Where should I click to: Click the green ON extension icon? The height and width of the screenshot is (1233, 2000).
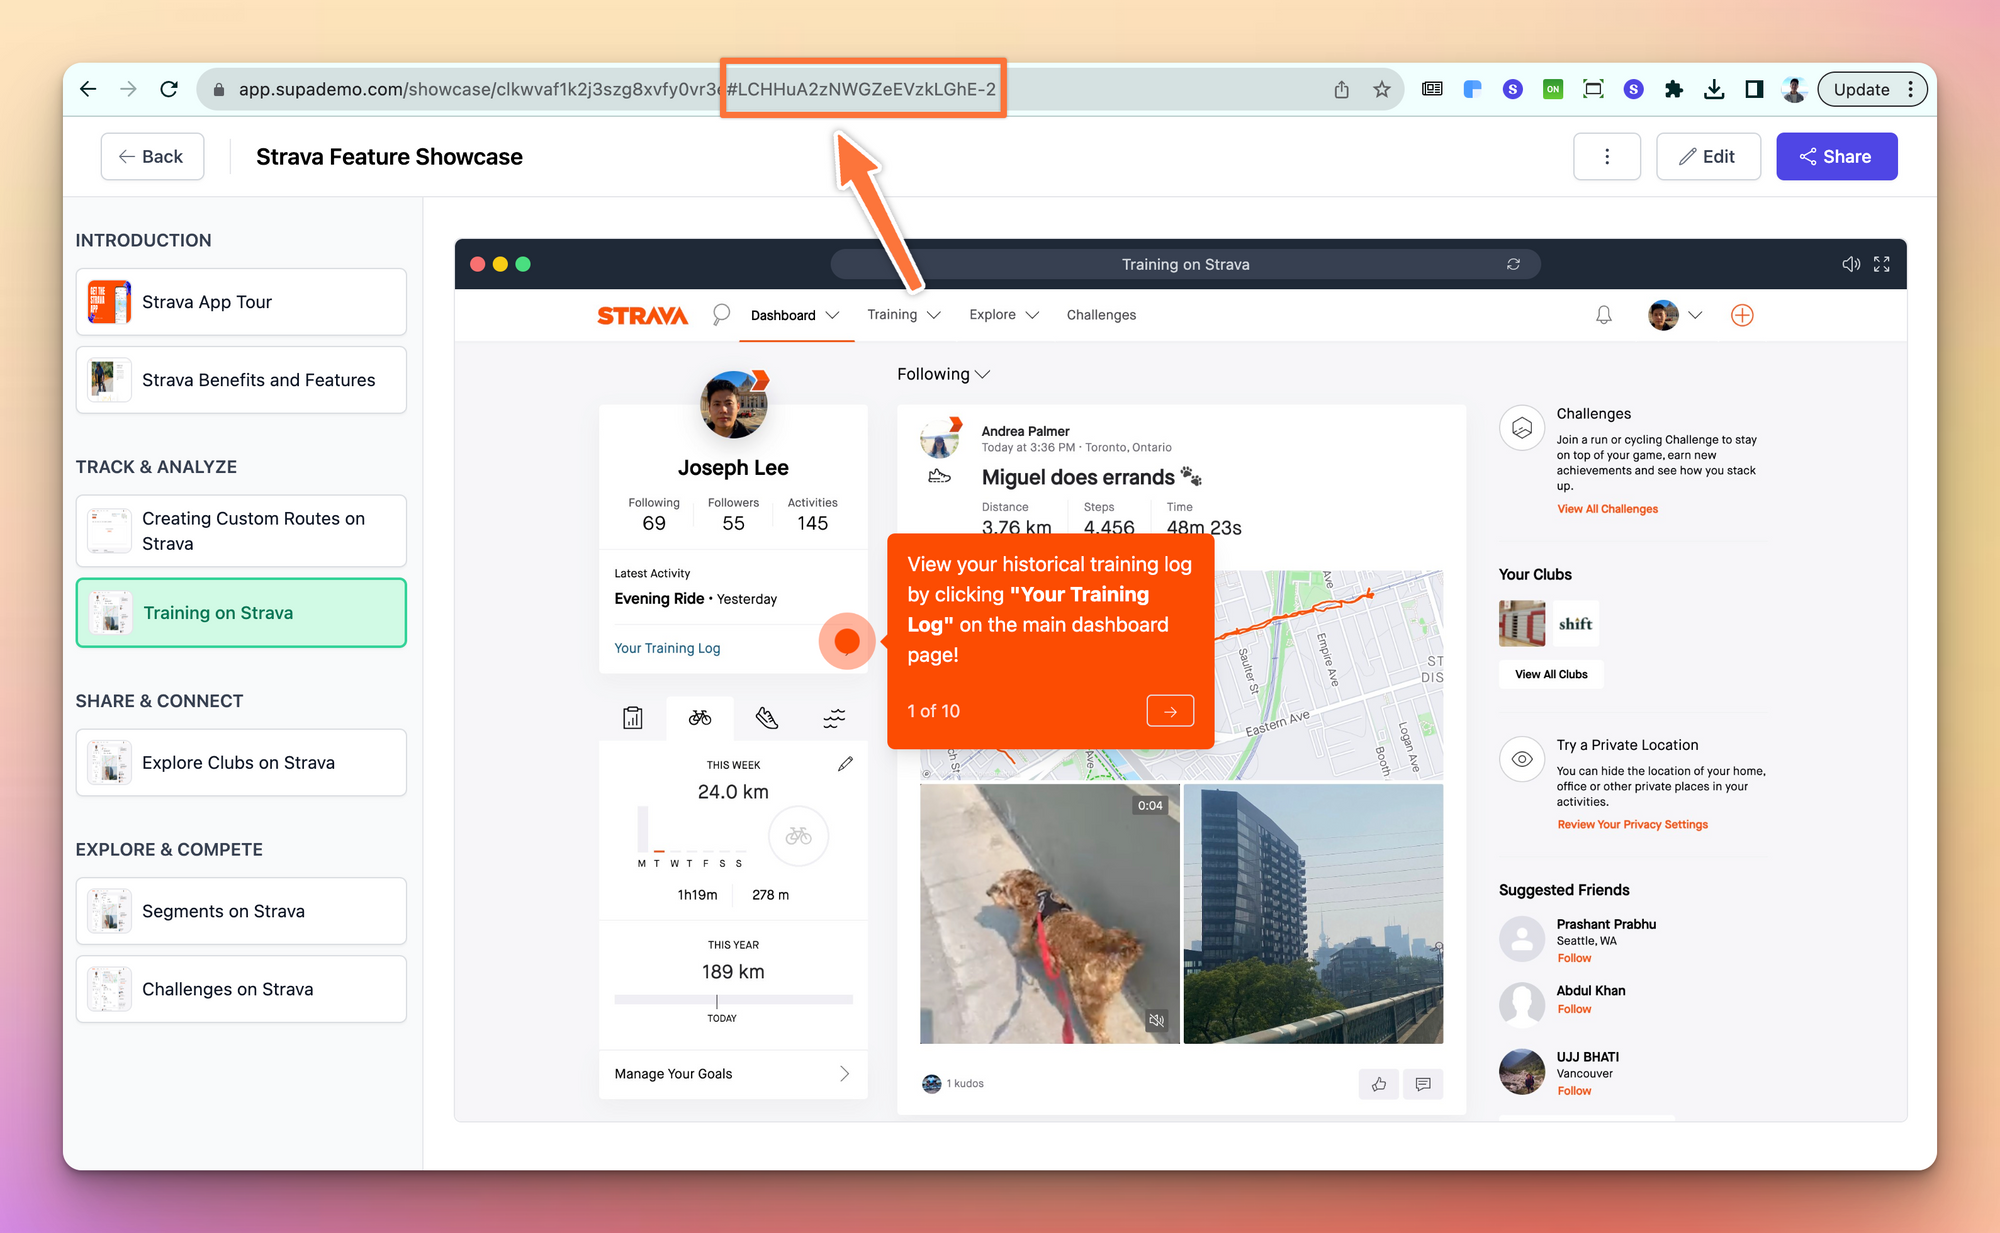coord(1552,89)
